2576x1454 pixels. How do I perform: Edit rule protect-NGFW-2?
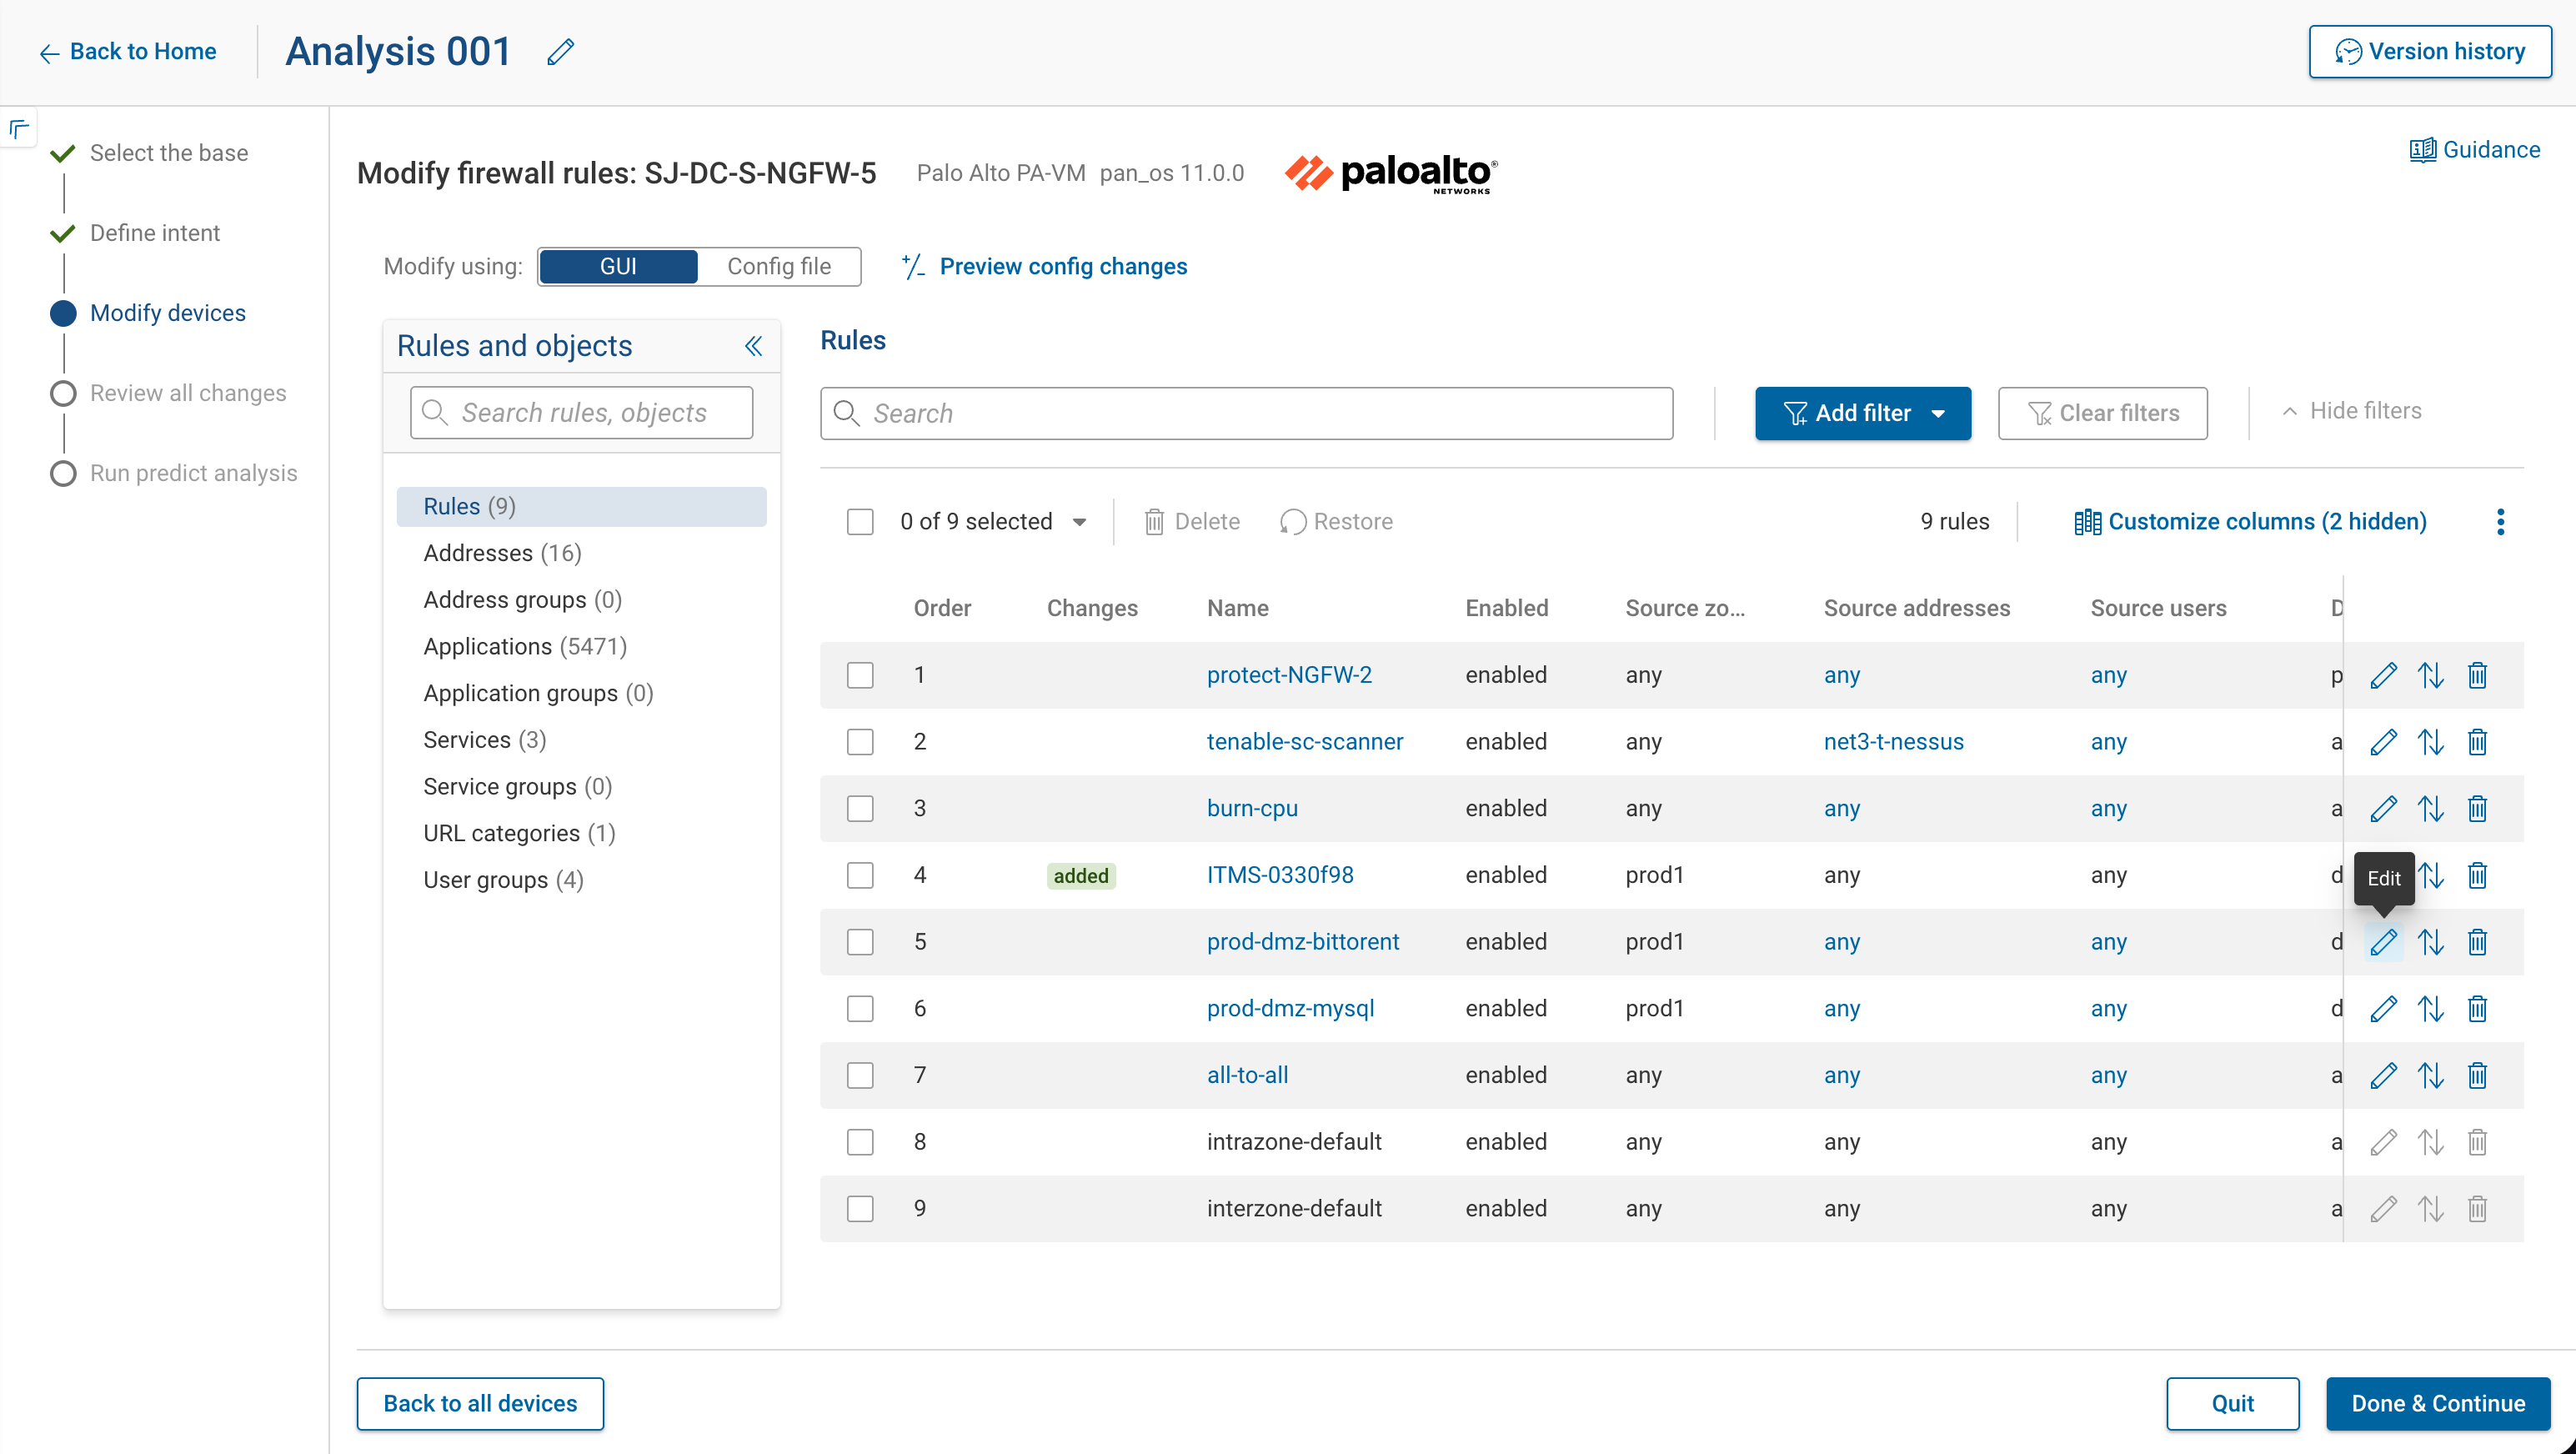(x=2384, y=675)
